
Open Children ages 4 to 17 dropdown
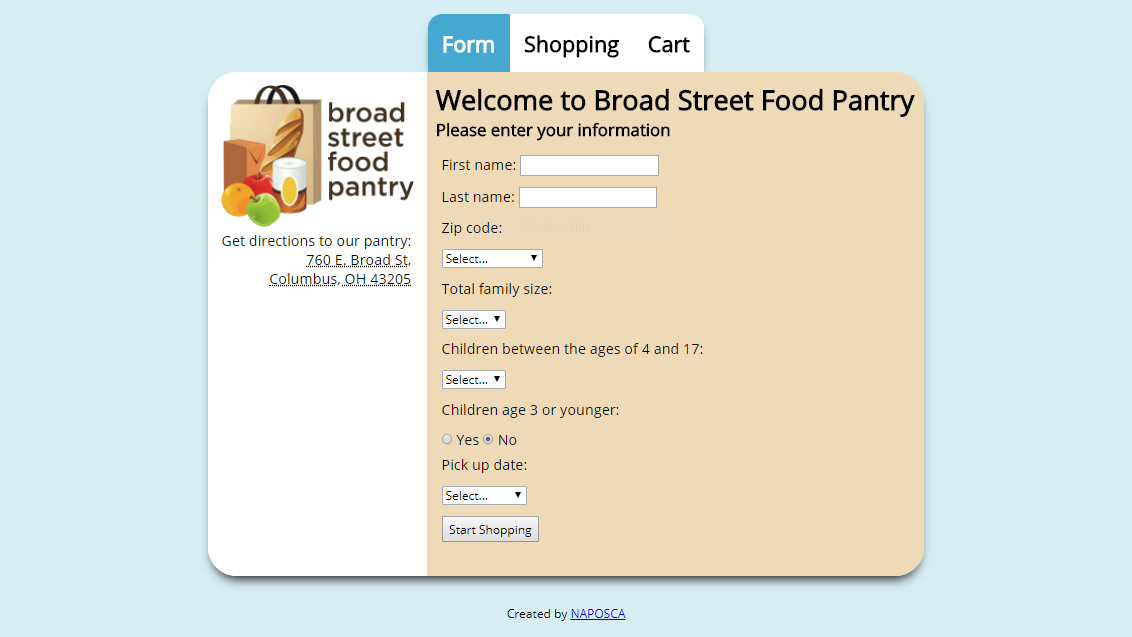coord(474,379)
